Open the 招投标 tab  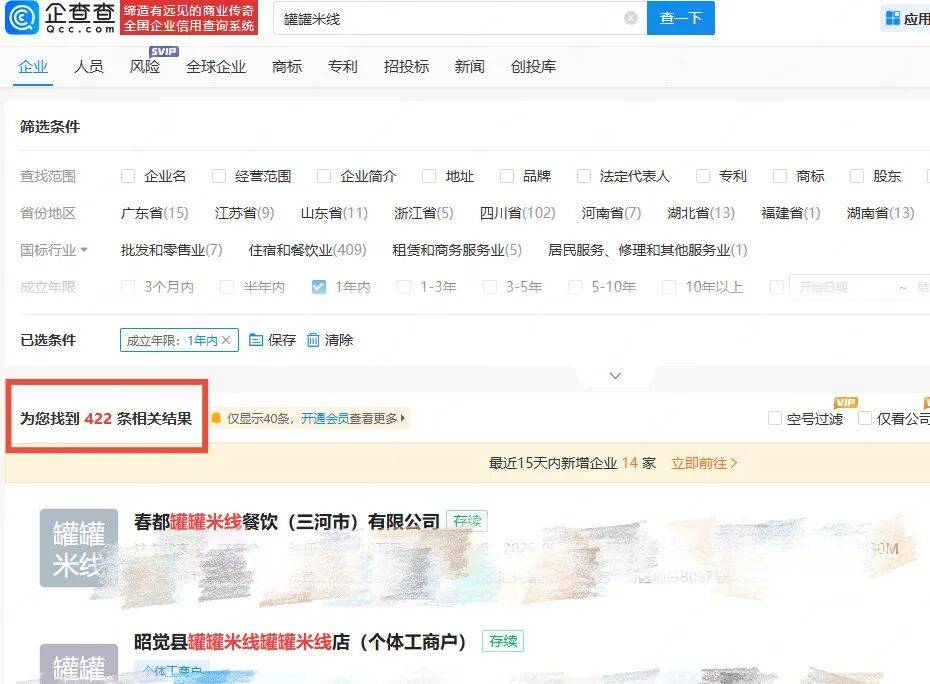(406, 67)
